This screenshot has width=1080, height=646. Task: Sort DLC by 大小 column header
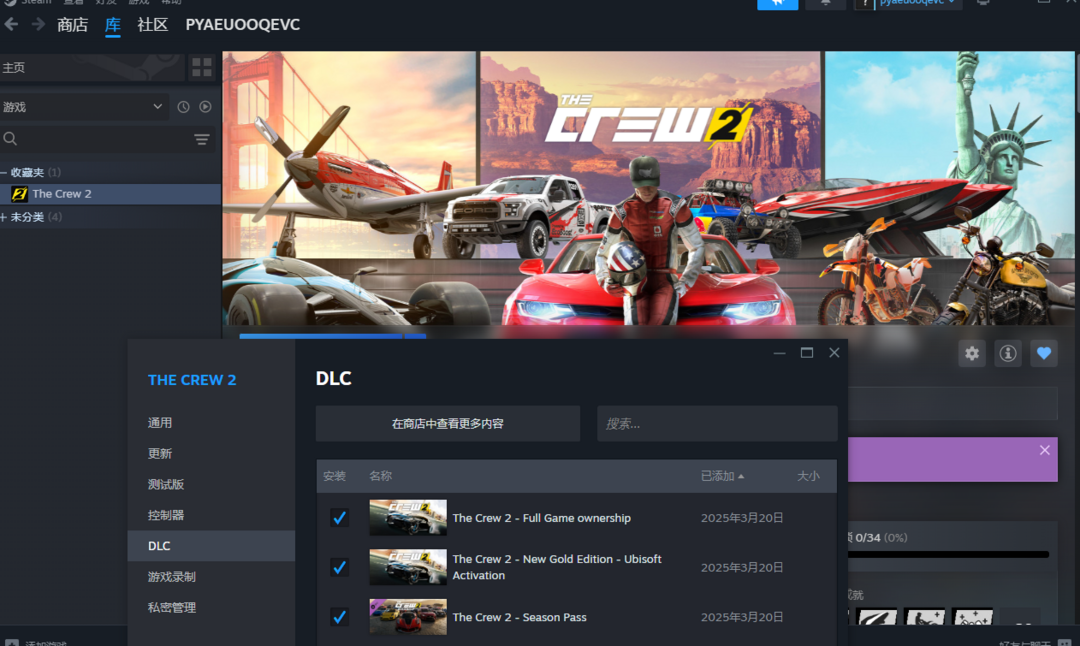click(808, 476)
